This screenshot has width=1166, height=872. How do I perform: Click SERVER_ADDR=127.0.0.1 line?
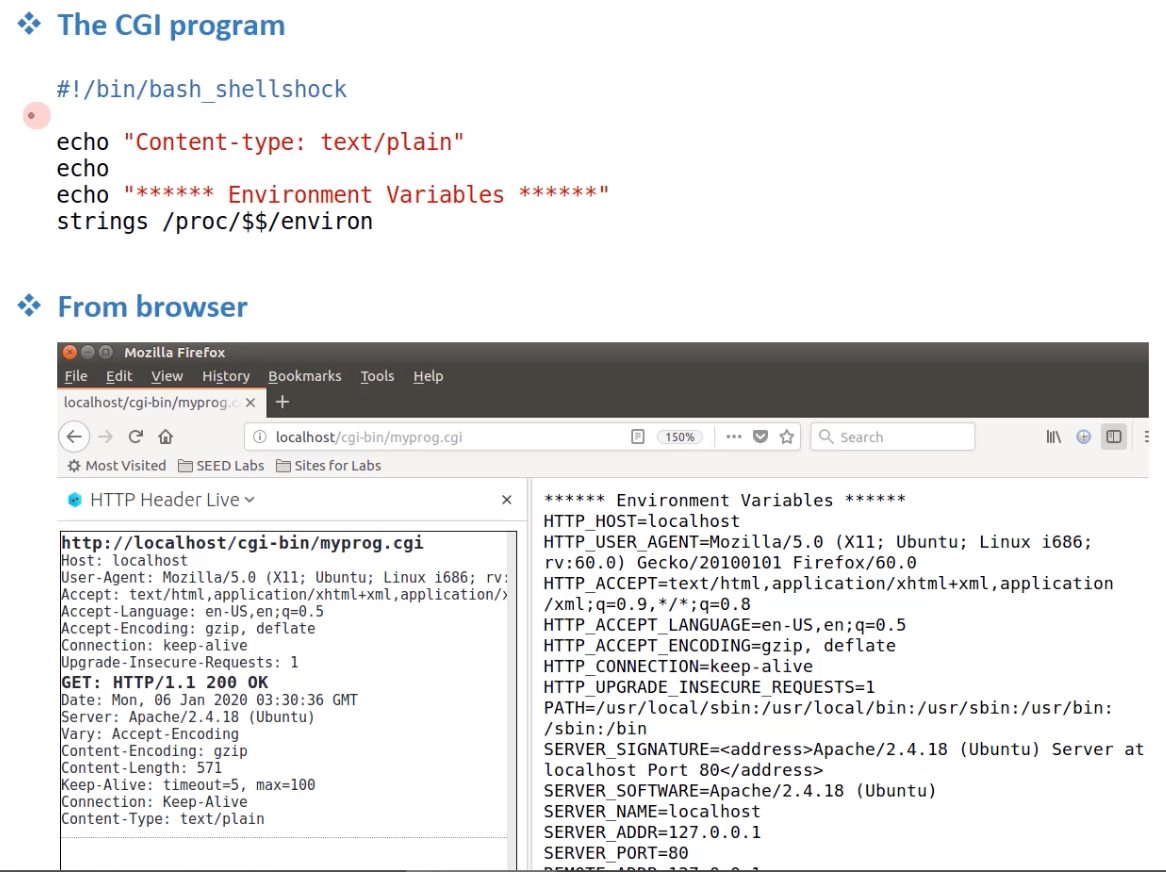click(652, 832)
